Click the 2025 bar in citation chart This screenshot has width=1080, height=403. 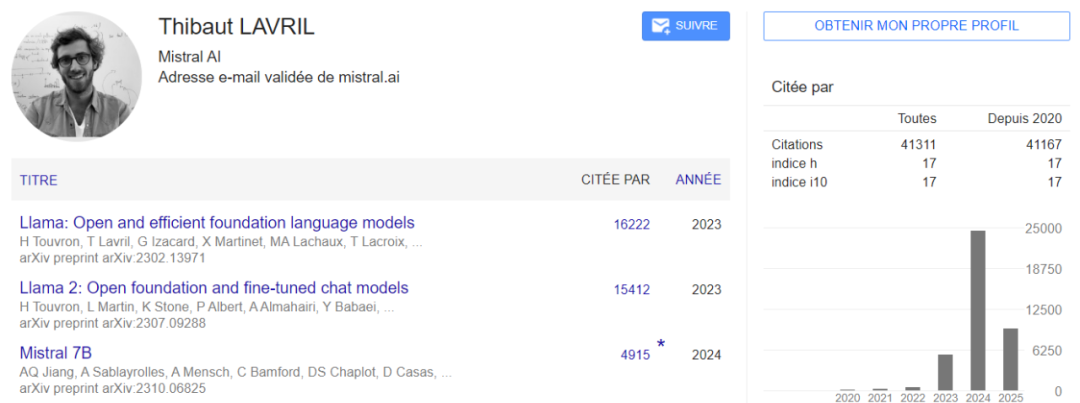[1010, 358]
